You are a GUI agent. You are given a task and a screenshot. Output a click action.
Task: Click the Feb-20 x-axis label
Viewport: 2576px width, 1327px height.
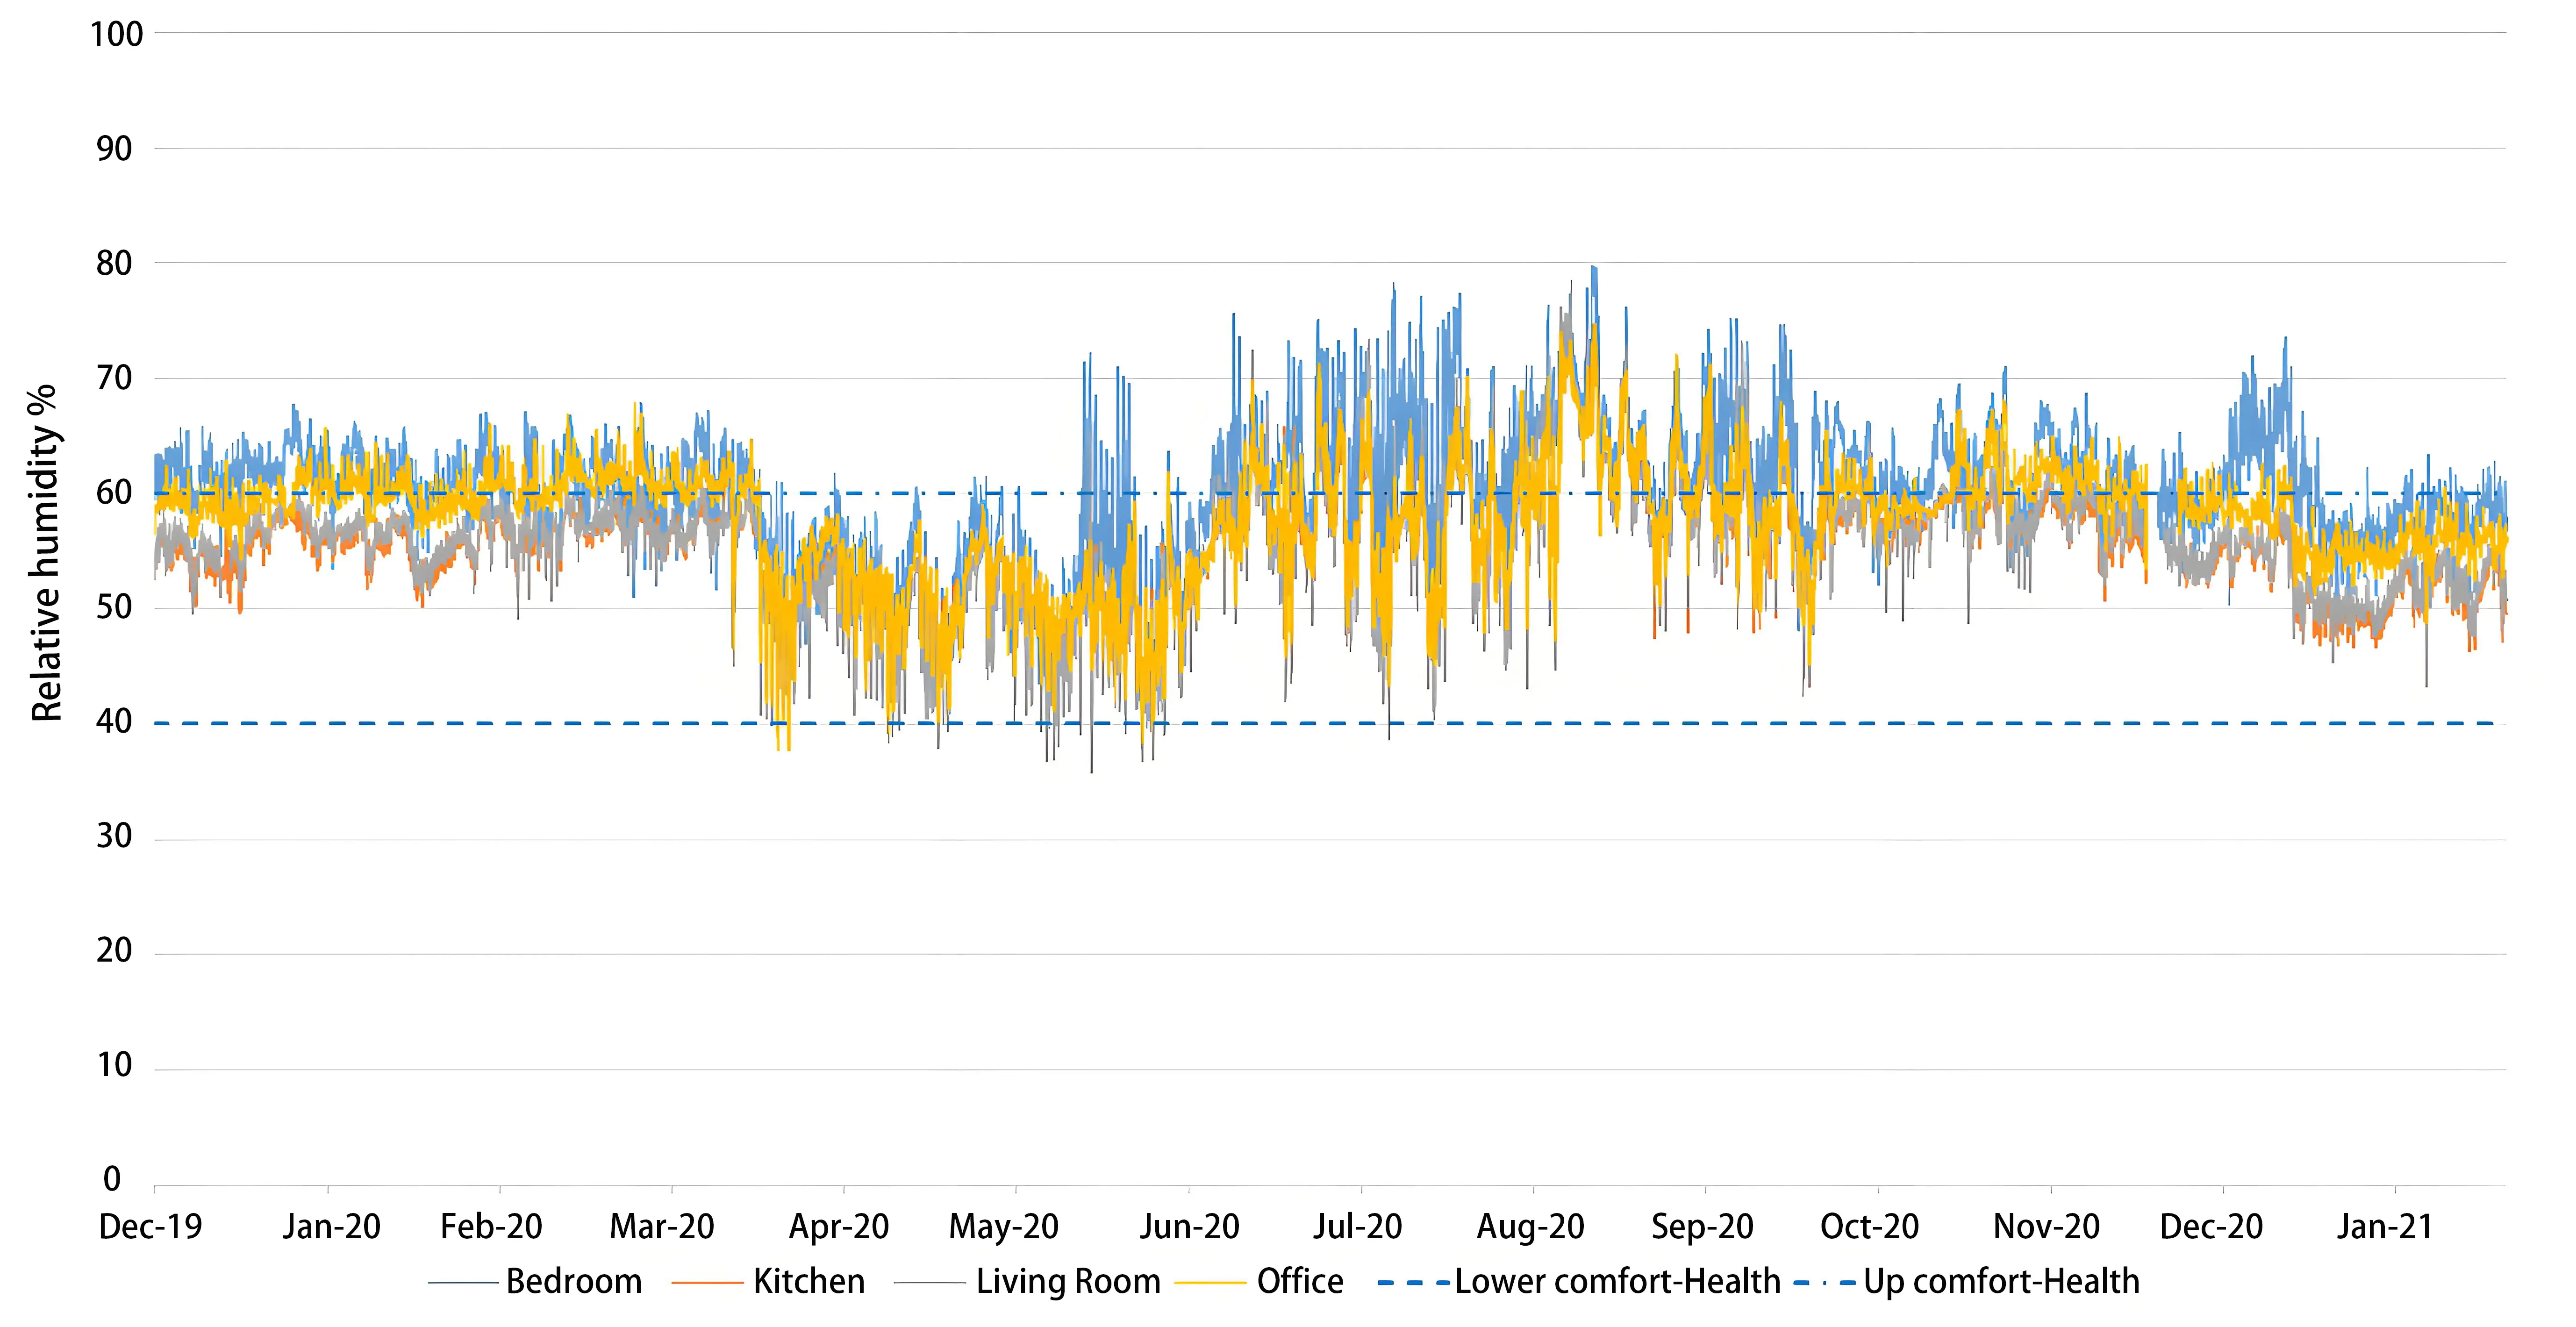pyautogui.click(x=491, y=1226)
